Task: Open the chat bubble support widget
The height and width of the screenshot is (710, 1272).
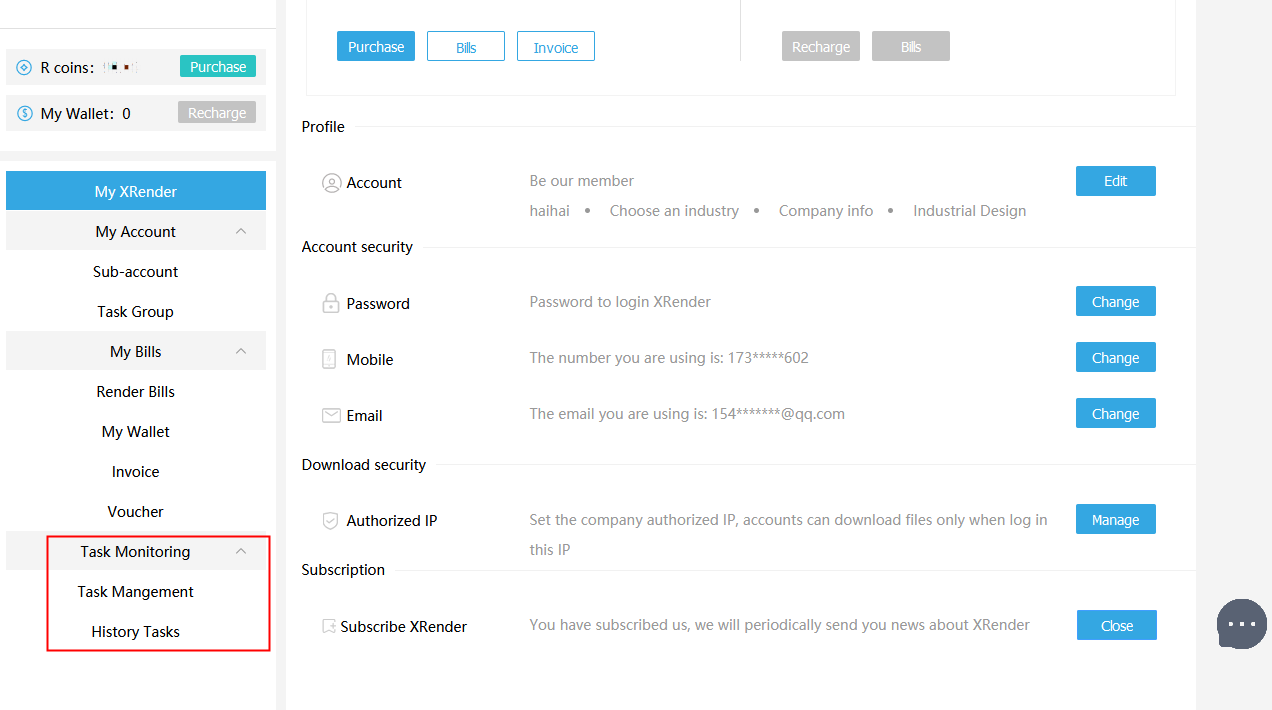Action: pyautogui.click(x=1241, y=624)
